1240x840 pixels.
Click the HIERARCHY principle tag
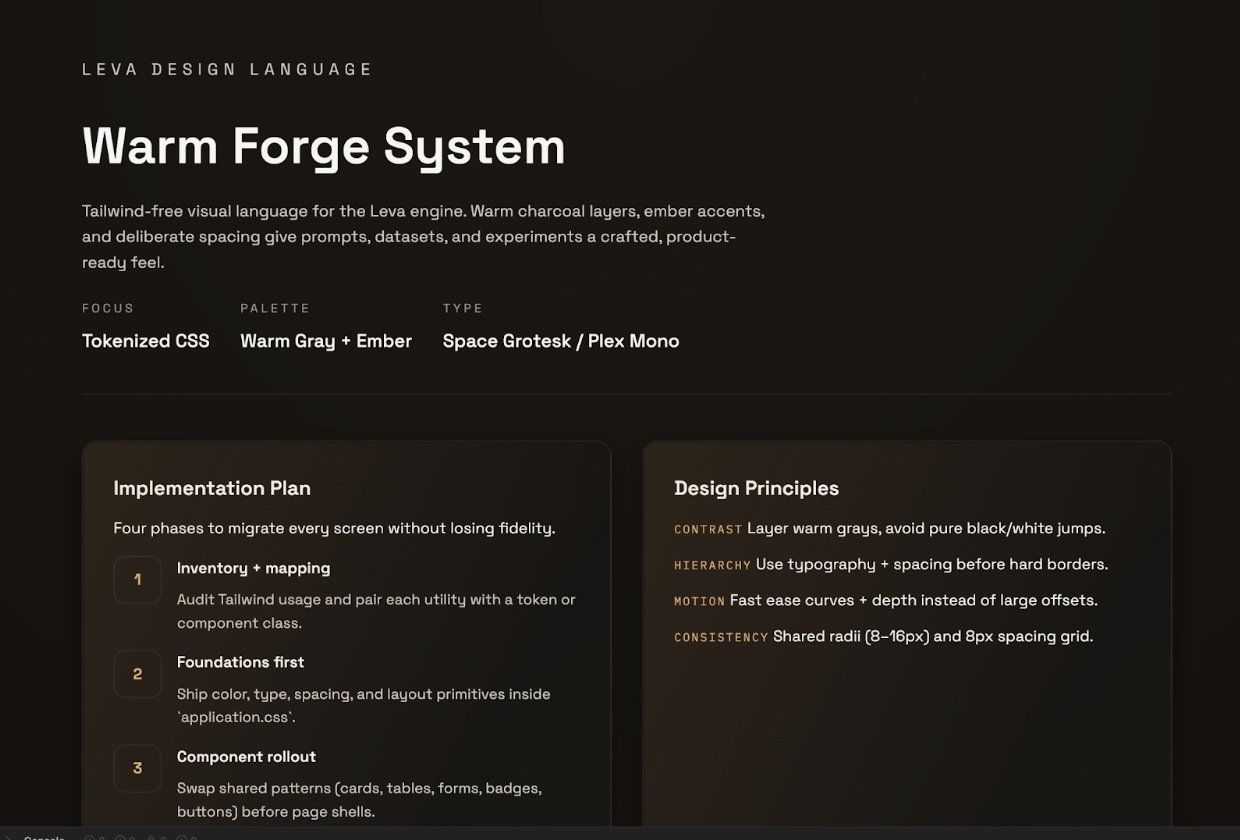pos(712,565)
